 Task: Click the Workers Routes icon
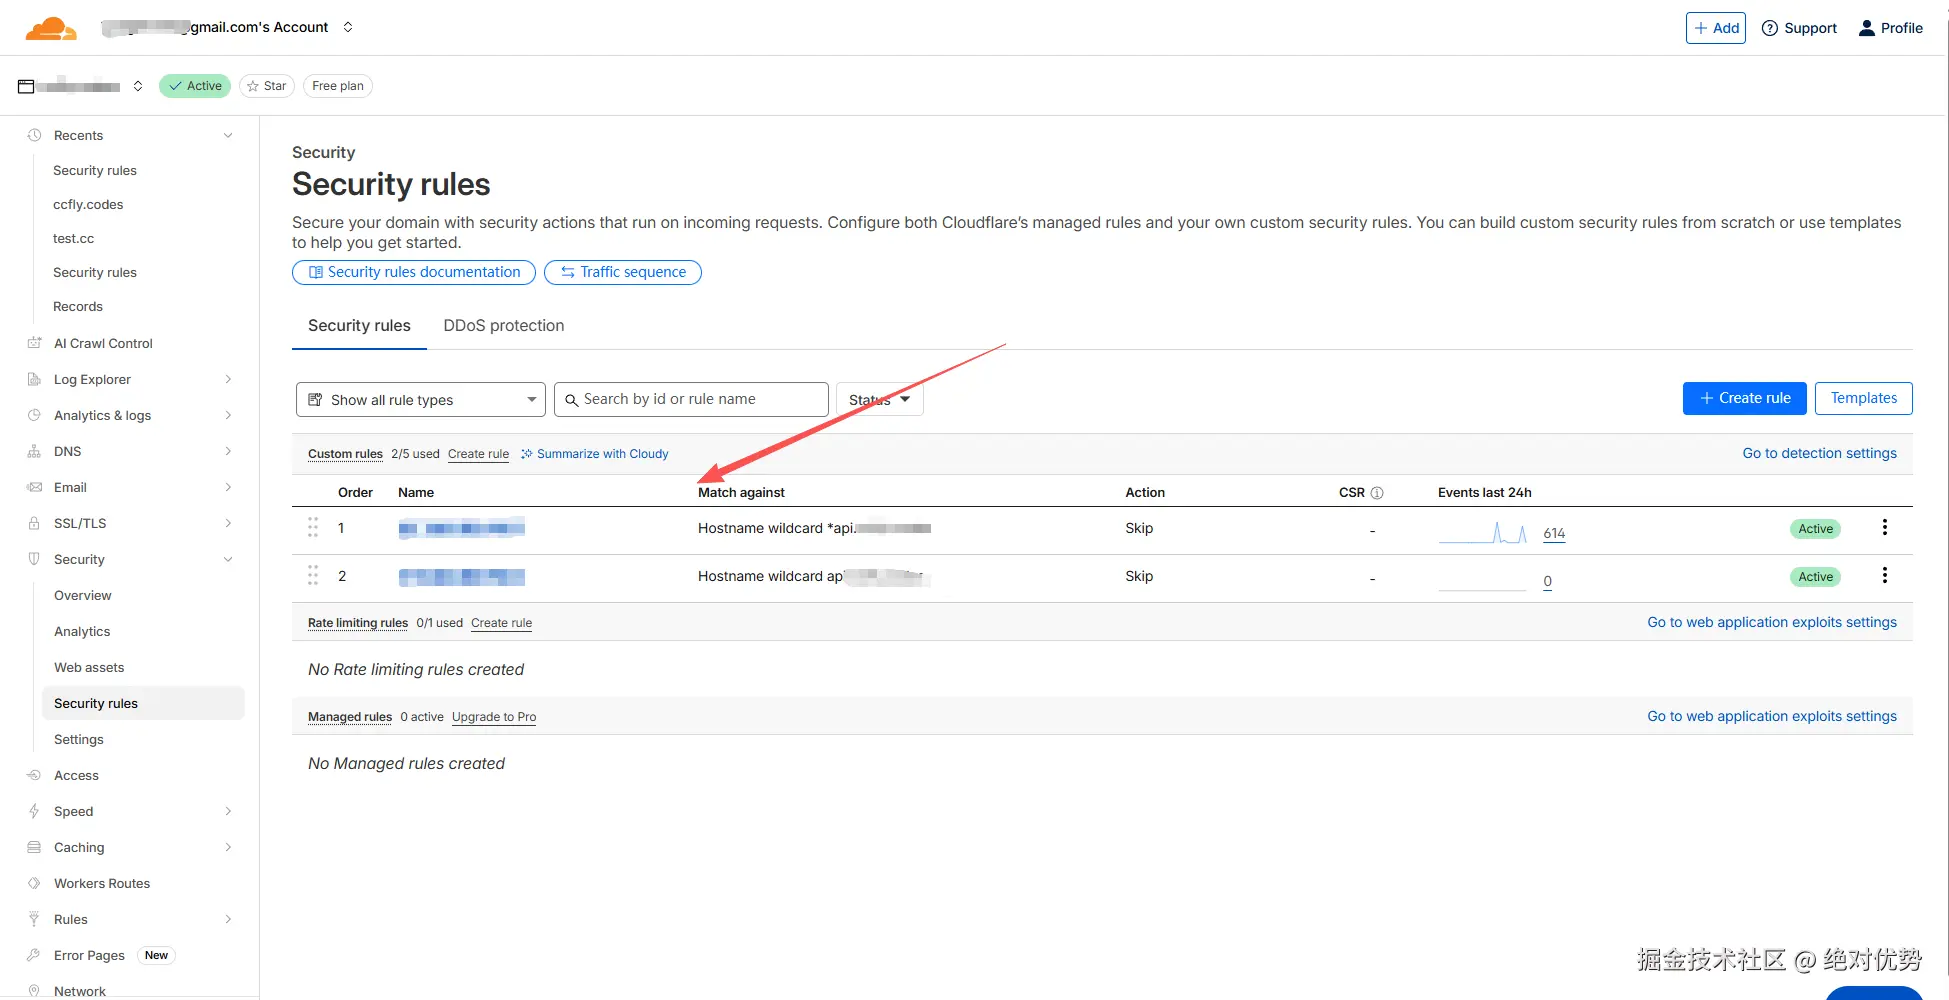tap(34, 883)
